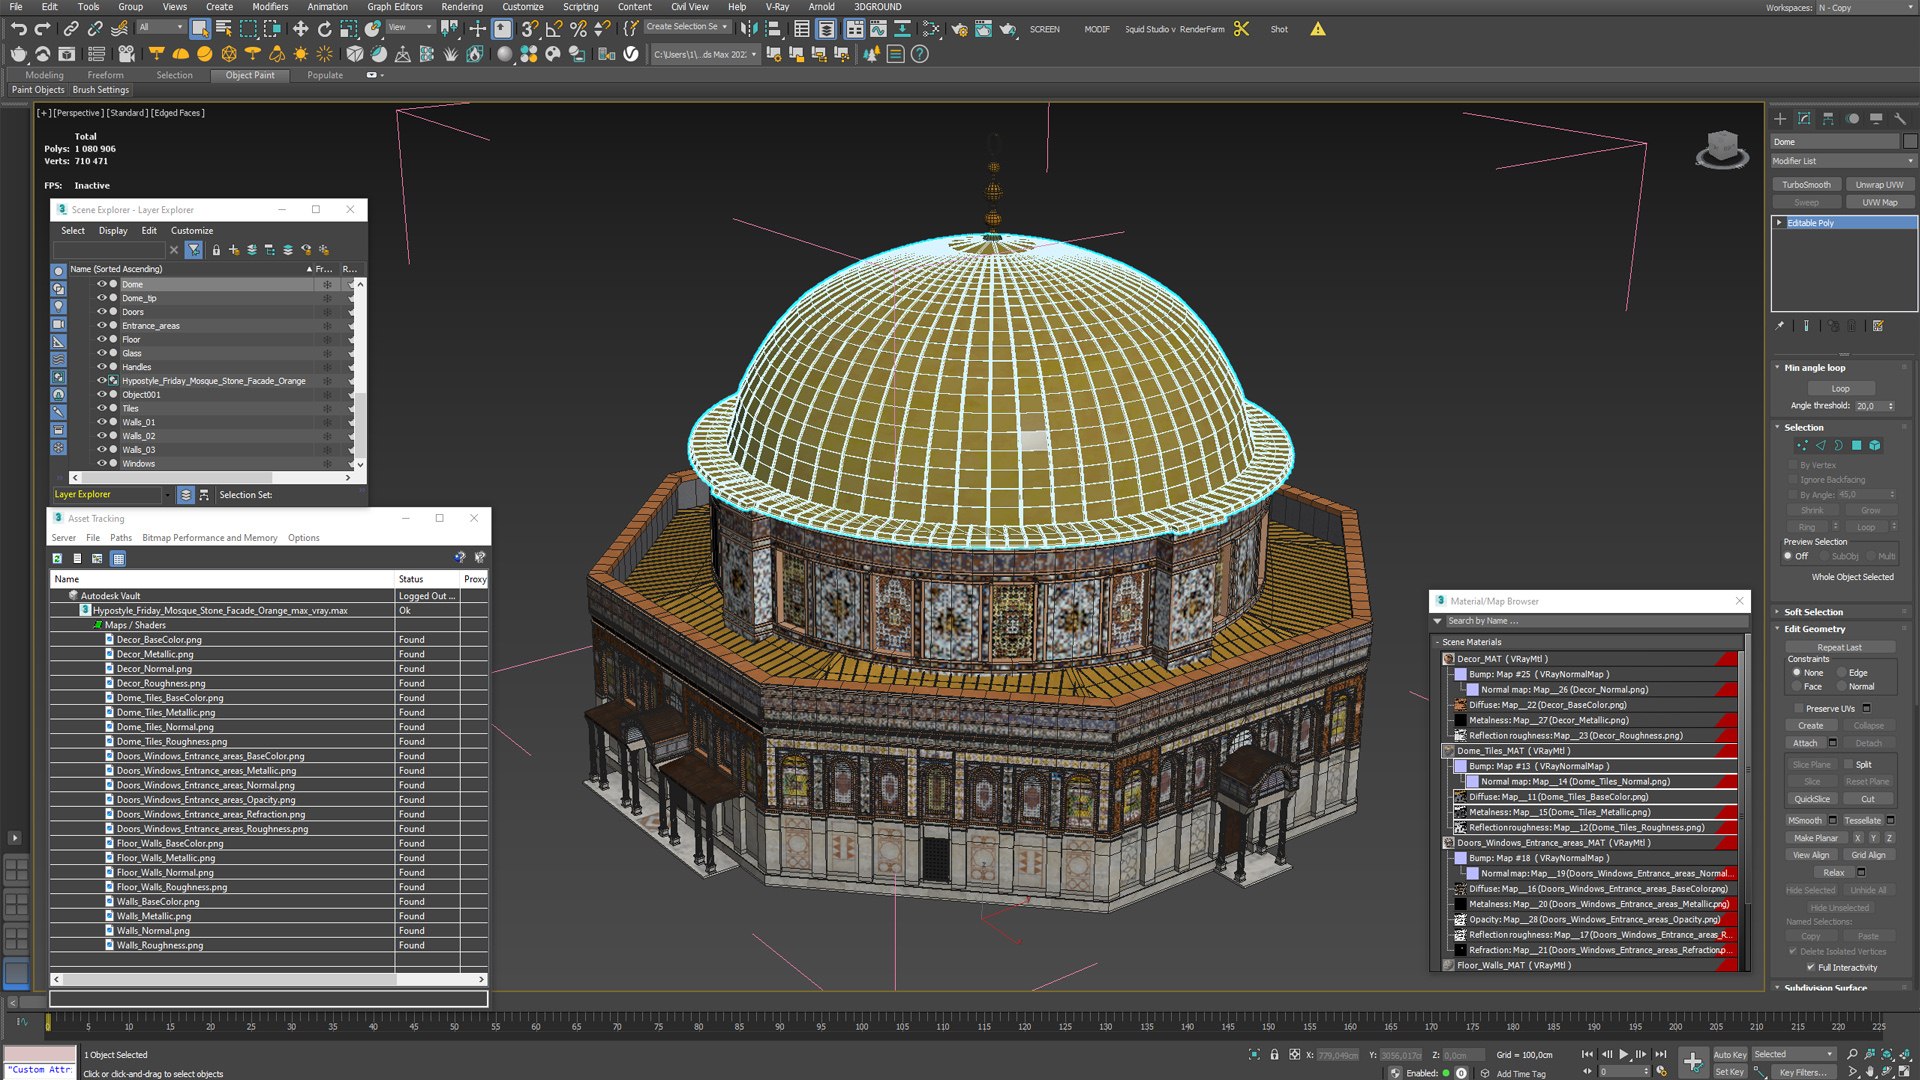1920x1080 pixels.
Task: Click the V-Ray logo toolbar icon
Action: pos(631,54)
